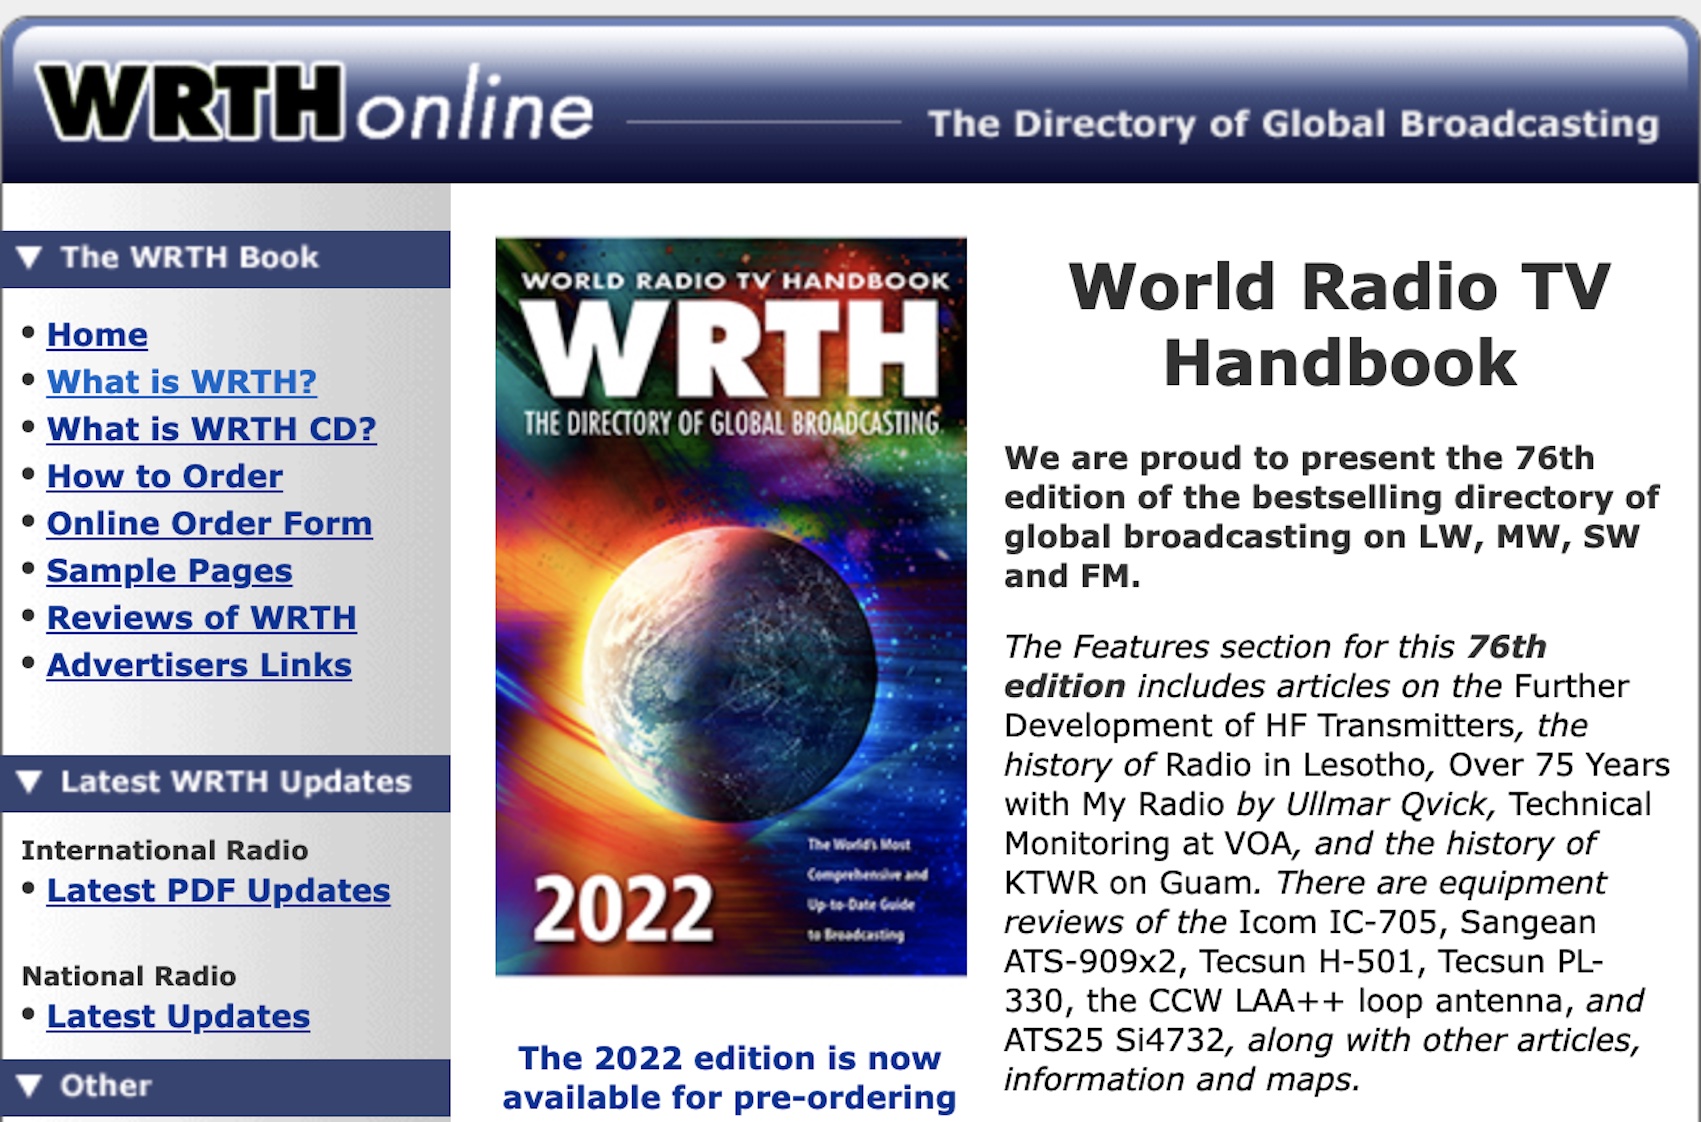This screenshot has width=1701, height=1122.
Task: View the Sample Pages
Action: click(x=168, y=571)
